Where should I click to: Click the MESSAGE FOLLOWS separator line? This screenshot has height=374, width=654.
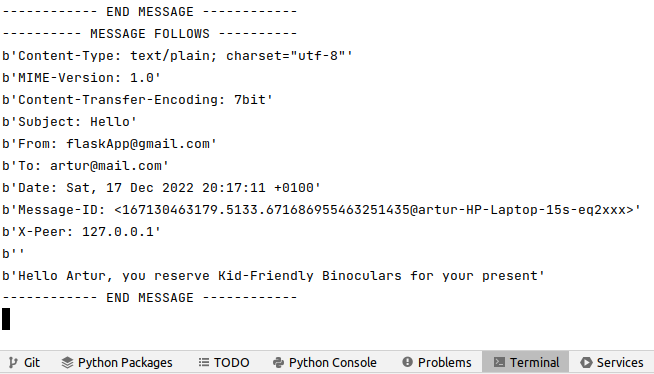[150, 34]
